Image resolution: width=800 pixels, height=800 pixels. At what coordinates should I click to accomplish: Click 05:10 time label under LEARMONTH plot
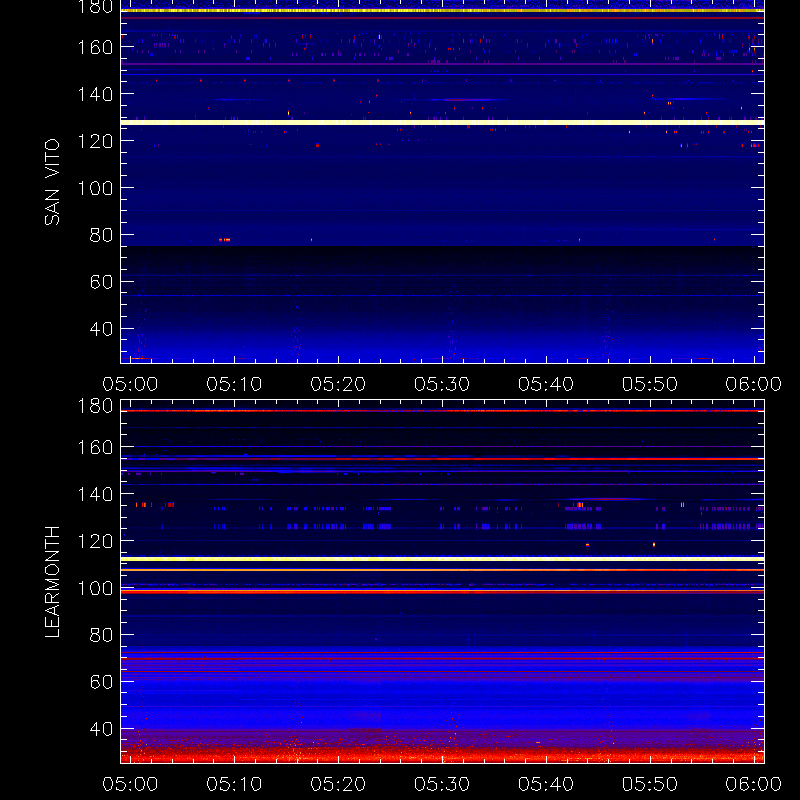pos(234,784)
